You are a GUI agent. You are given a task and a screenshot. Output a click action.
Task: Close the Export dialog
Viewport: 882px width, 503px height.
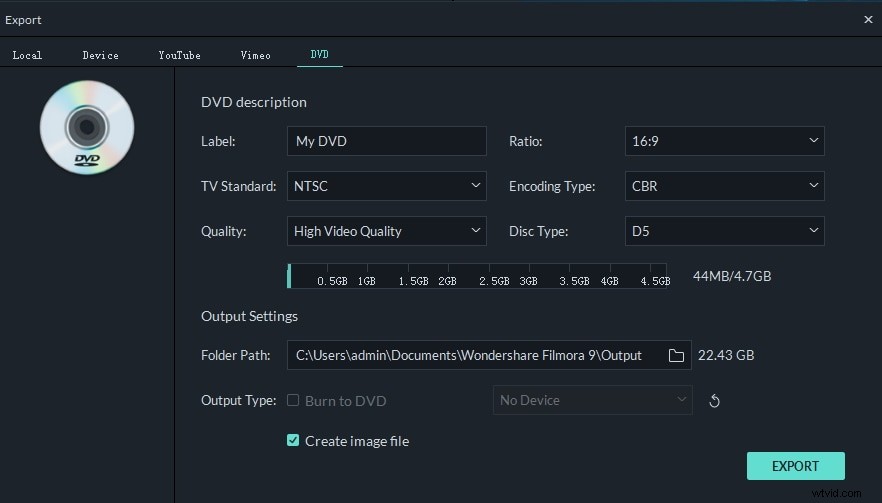pos(868,20)
